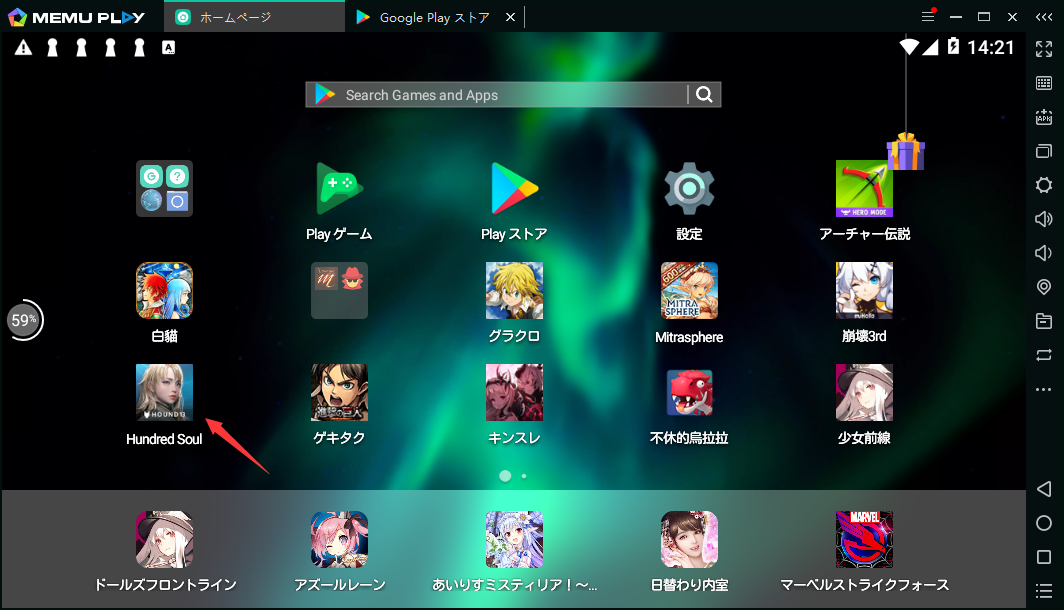Expand the app folder at top left

(164, 188)
